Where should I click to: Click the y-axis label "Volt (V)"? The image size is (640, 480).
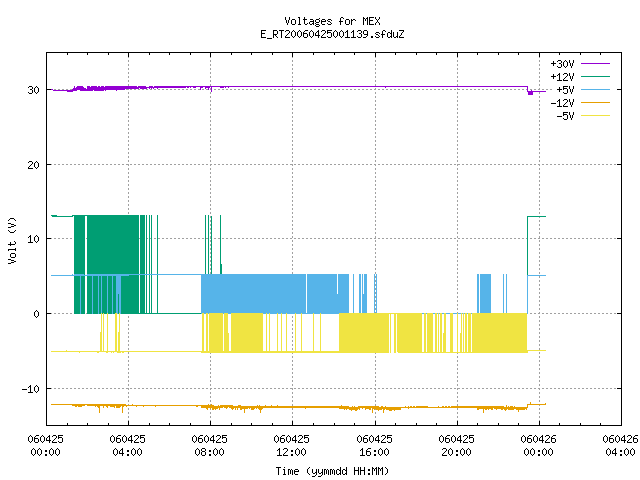12,240
